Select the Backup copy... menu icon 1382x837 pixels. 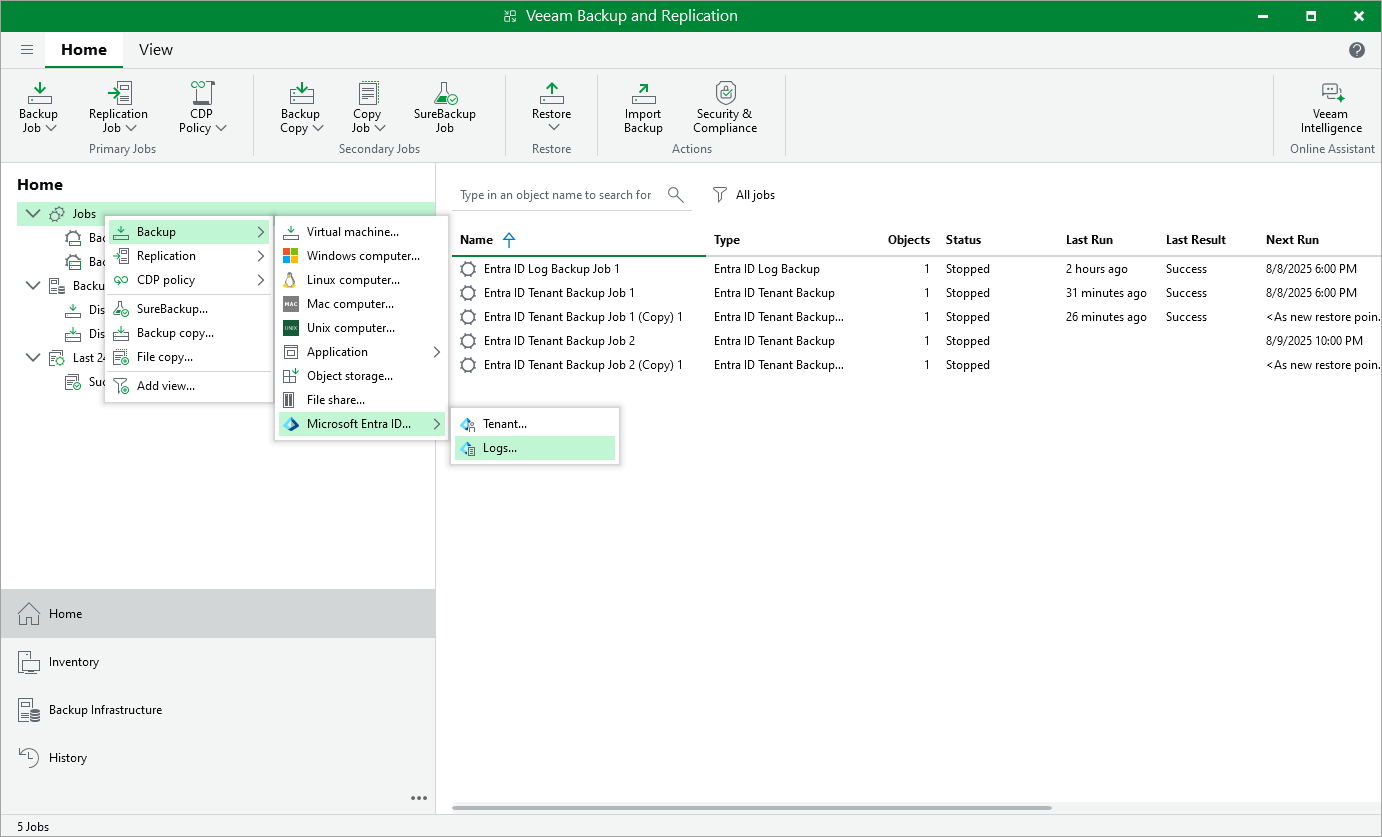click(121, 333)
